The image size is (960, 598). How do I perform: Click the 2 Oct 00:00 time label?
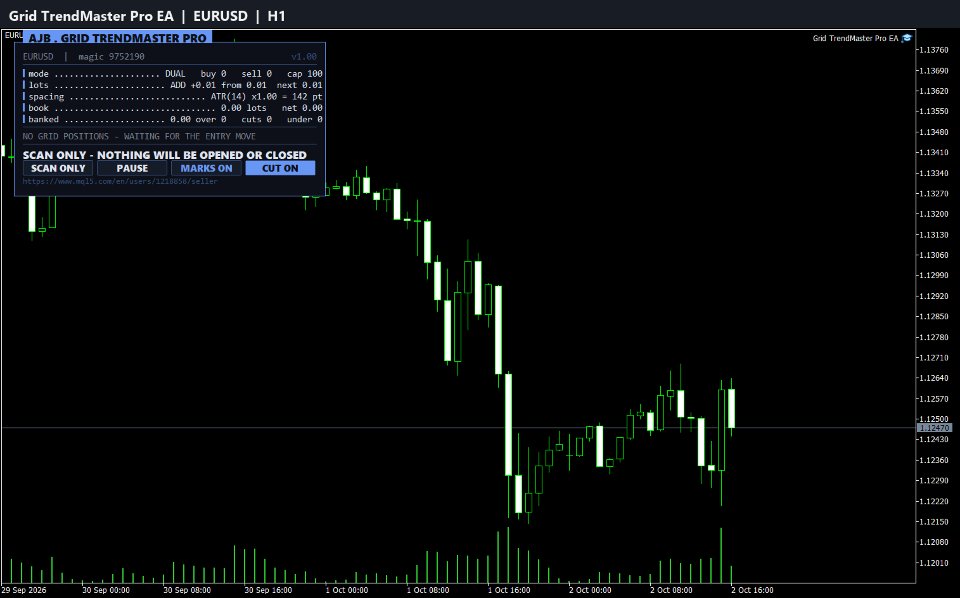click(590, 590)
